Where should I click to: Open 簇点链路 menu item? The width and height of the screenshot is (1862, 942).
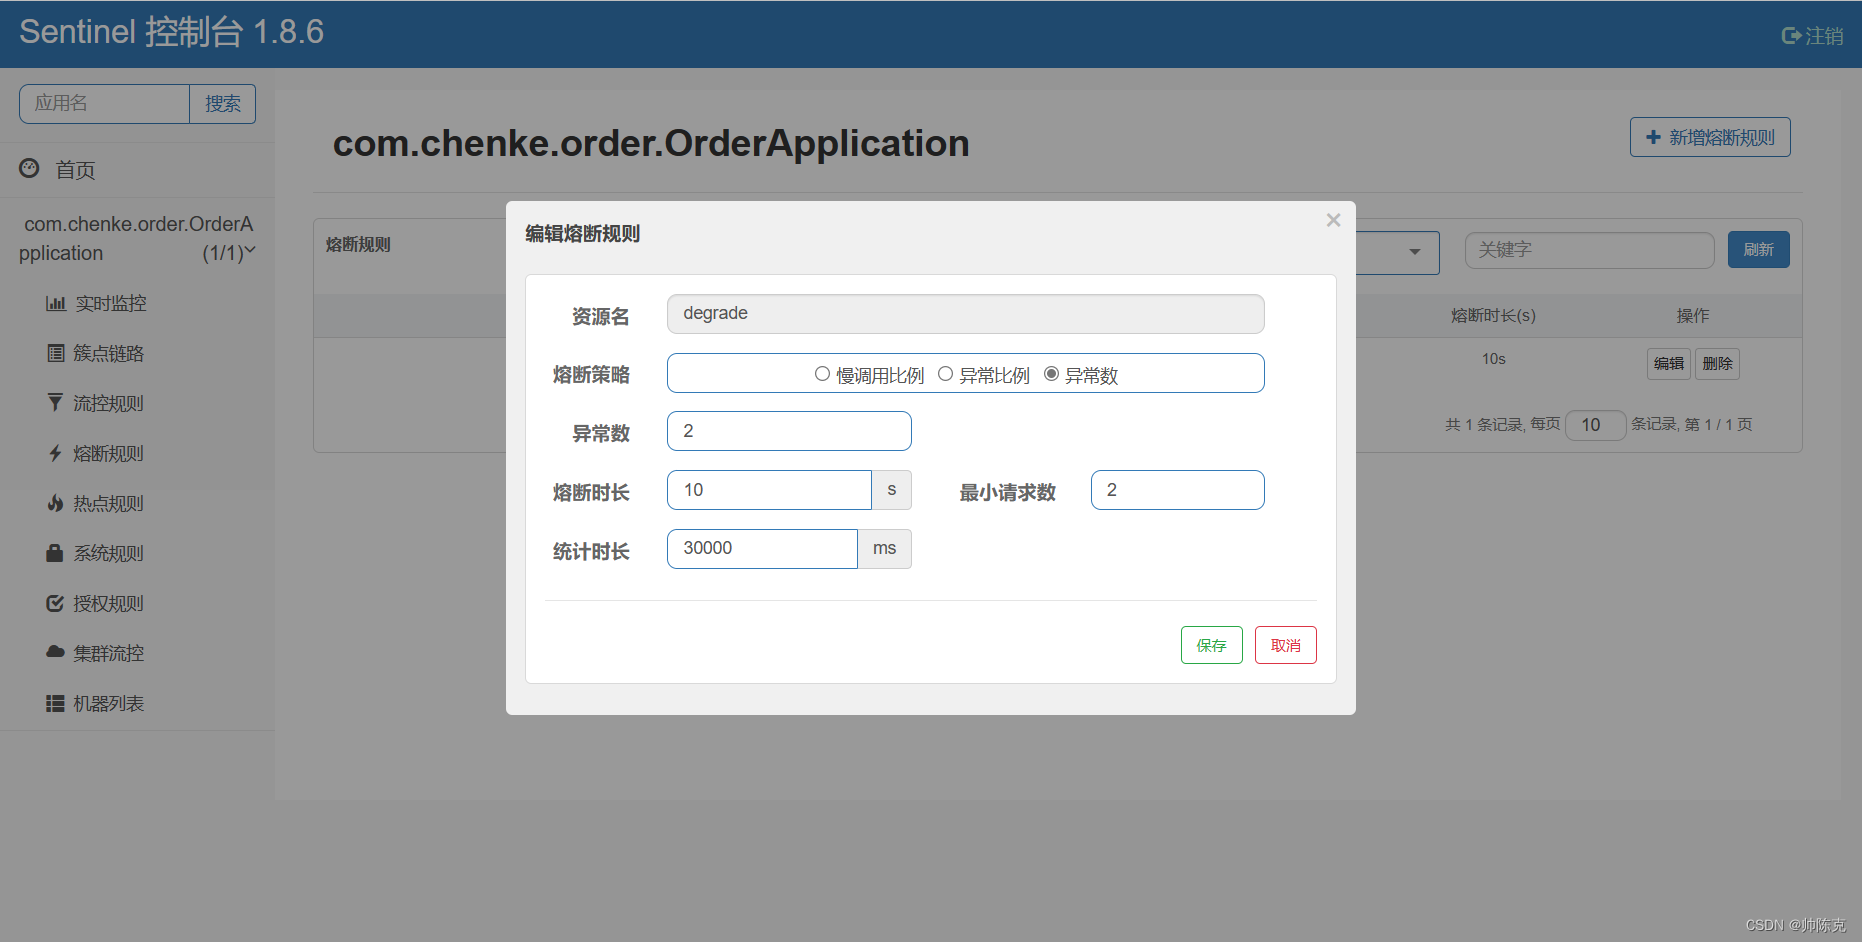[x=109, y=353]
